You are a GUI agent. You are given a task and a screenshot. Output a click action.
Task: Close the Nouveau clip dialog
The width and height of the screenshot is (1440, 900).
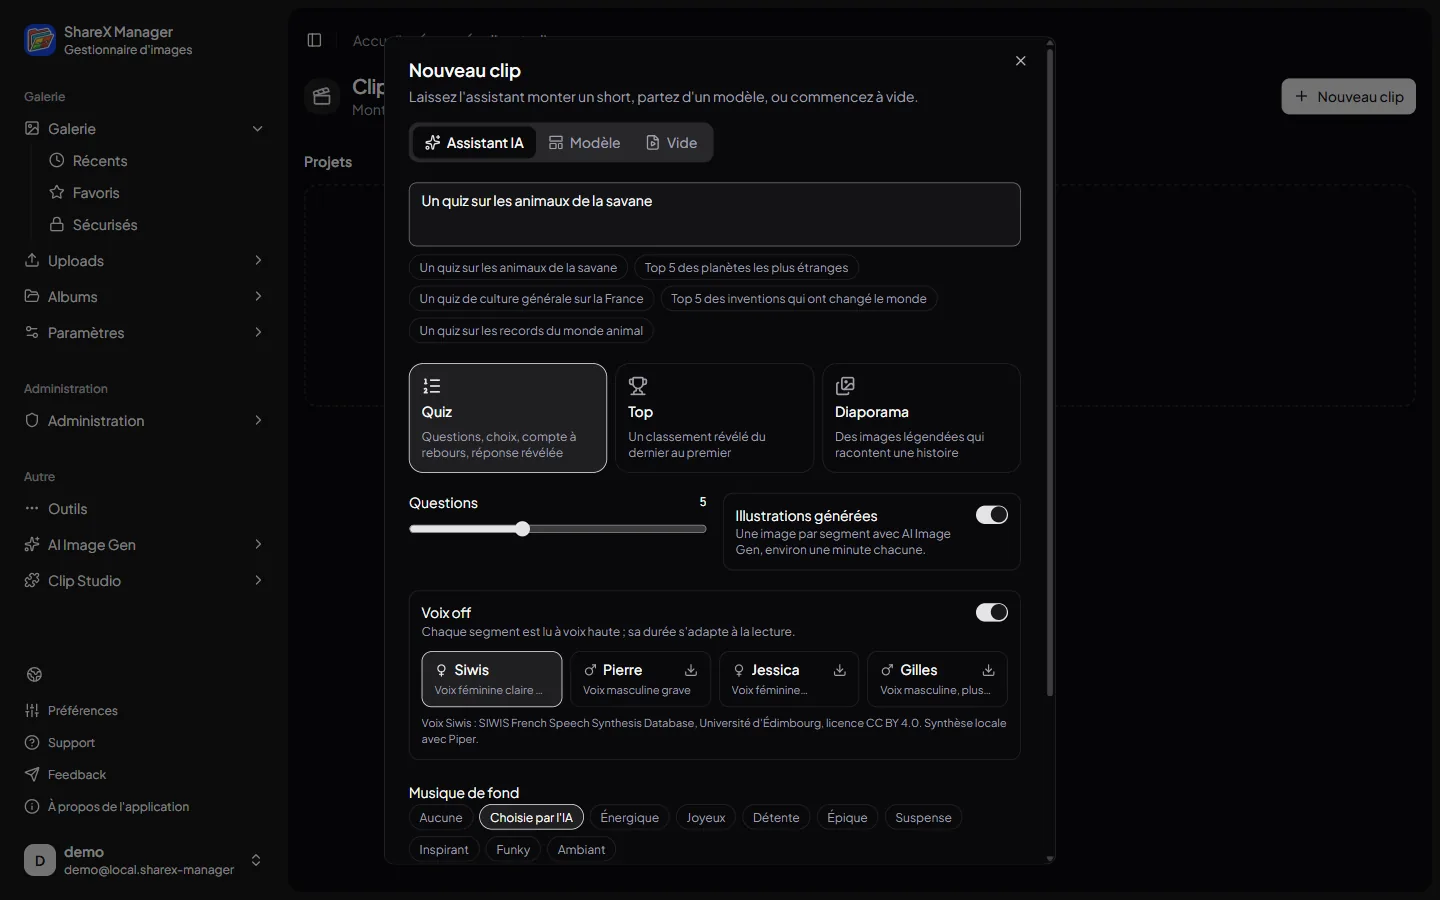1021,61
